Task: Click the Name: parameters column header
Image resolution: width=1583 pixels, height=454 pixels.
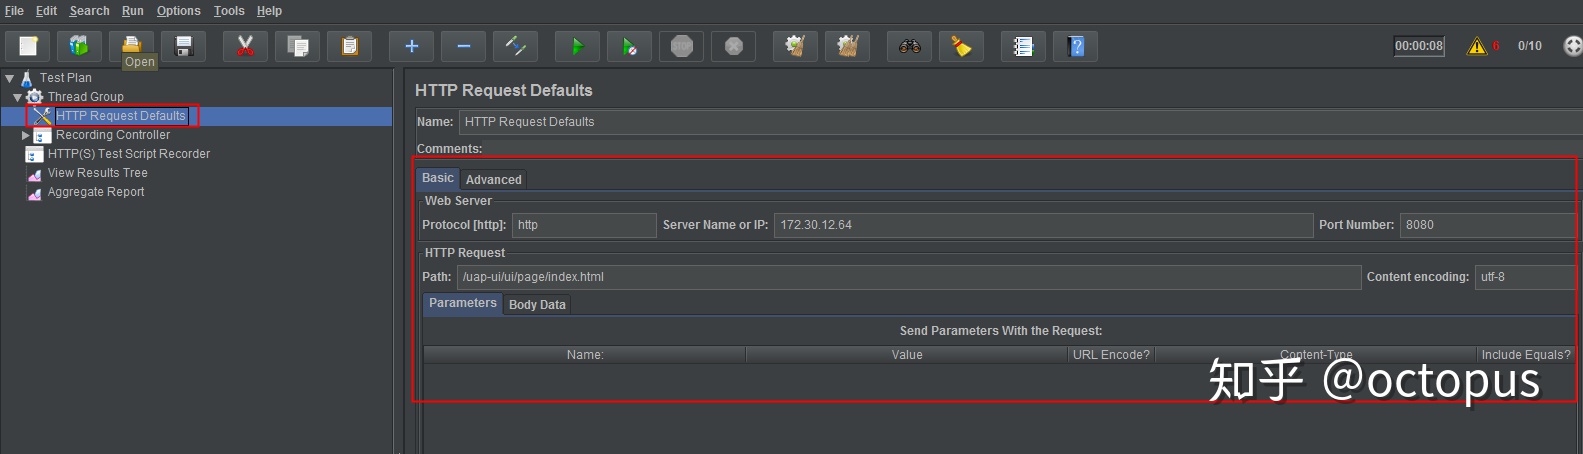Action: coord(585,355)
